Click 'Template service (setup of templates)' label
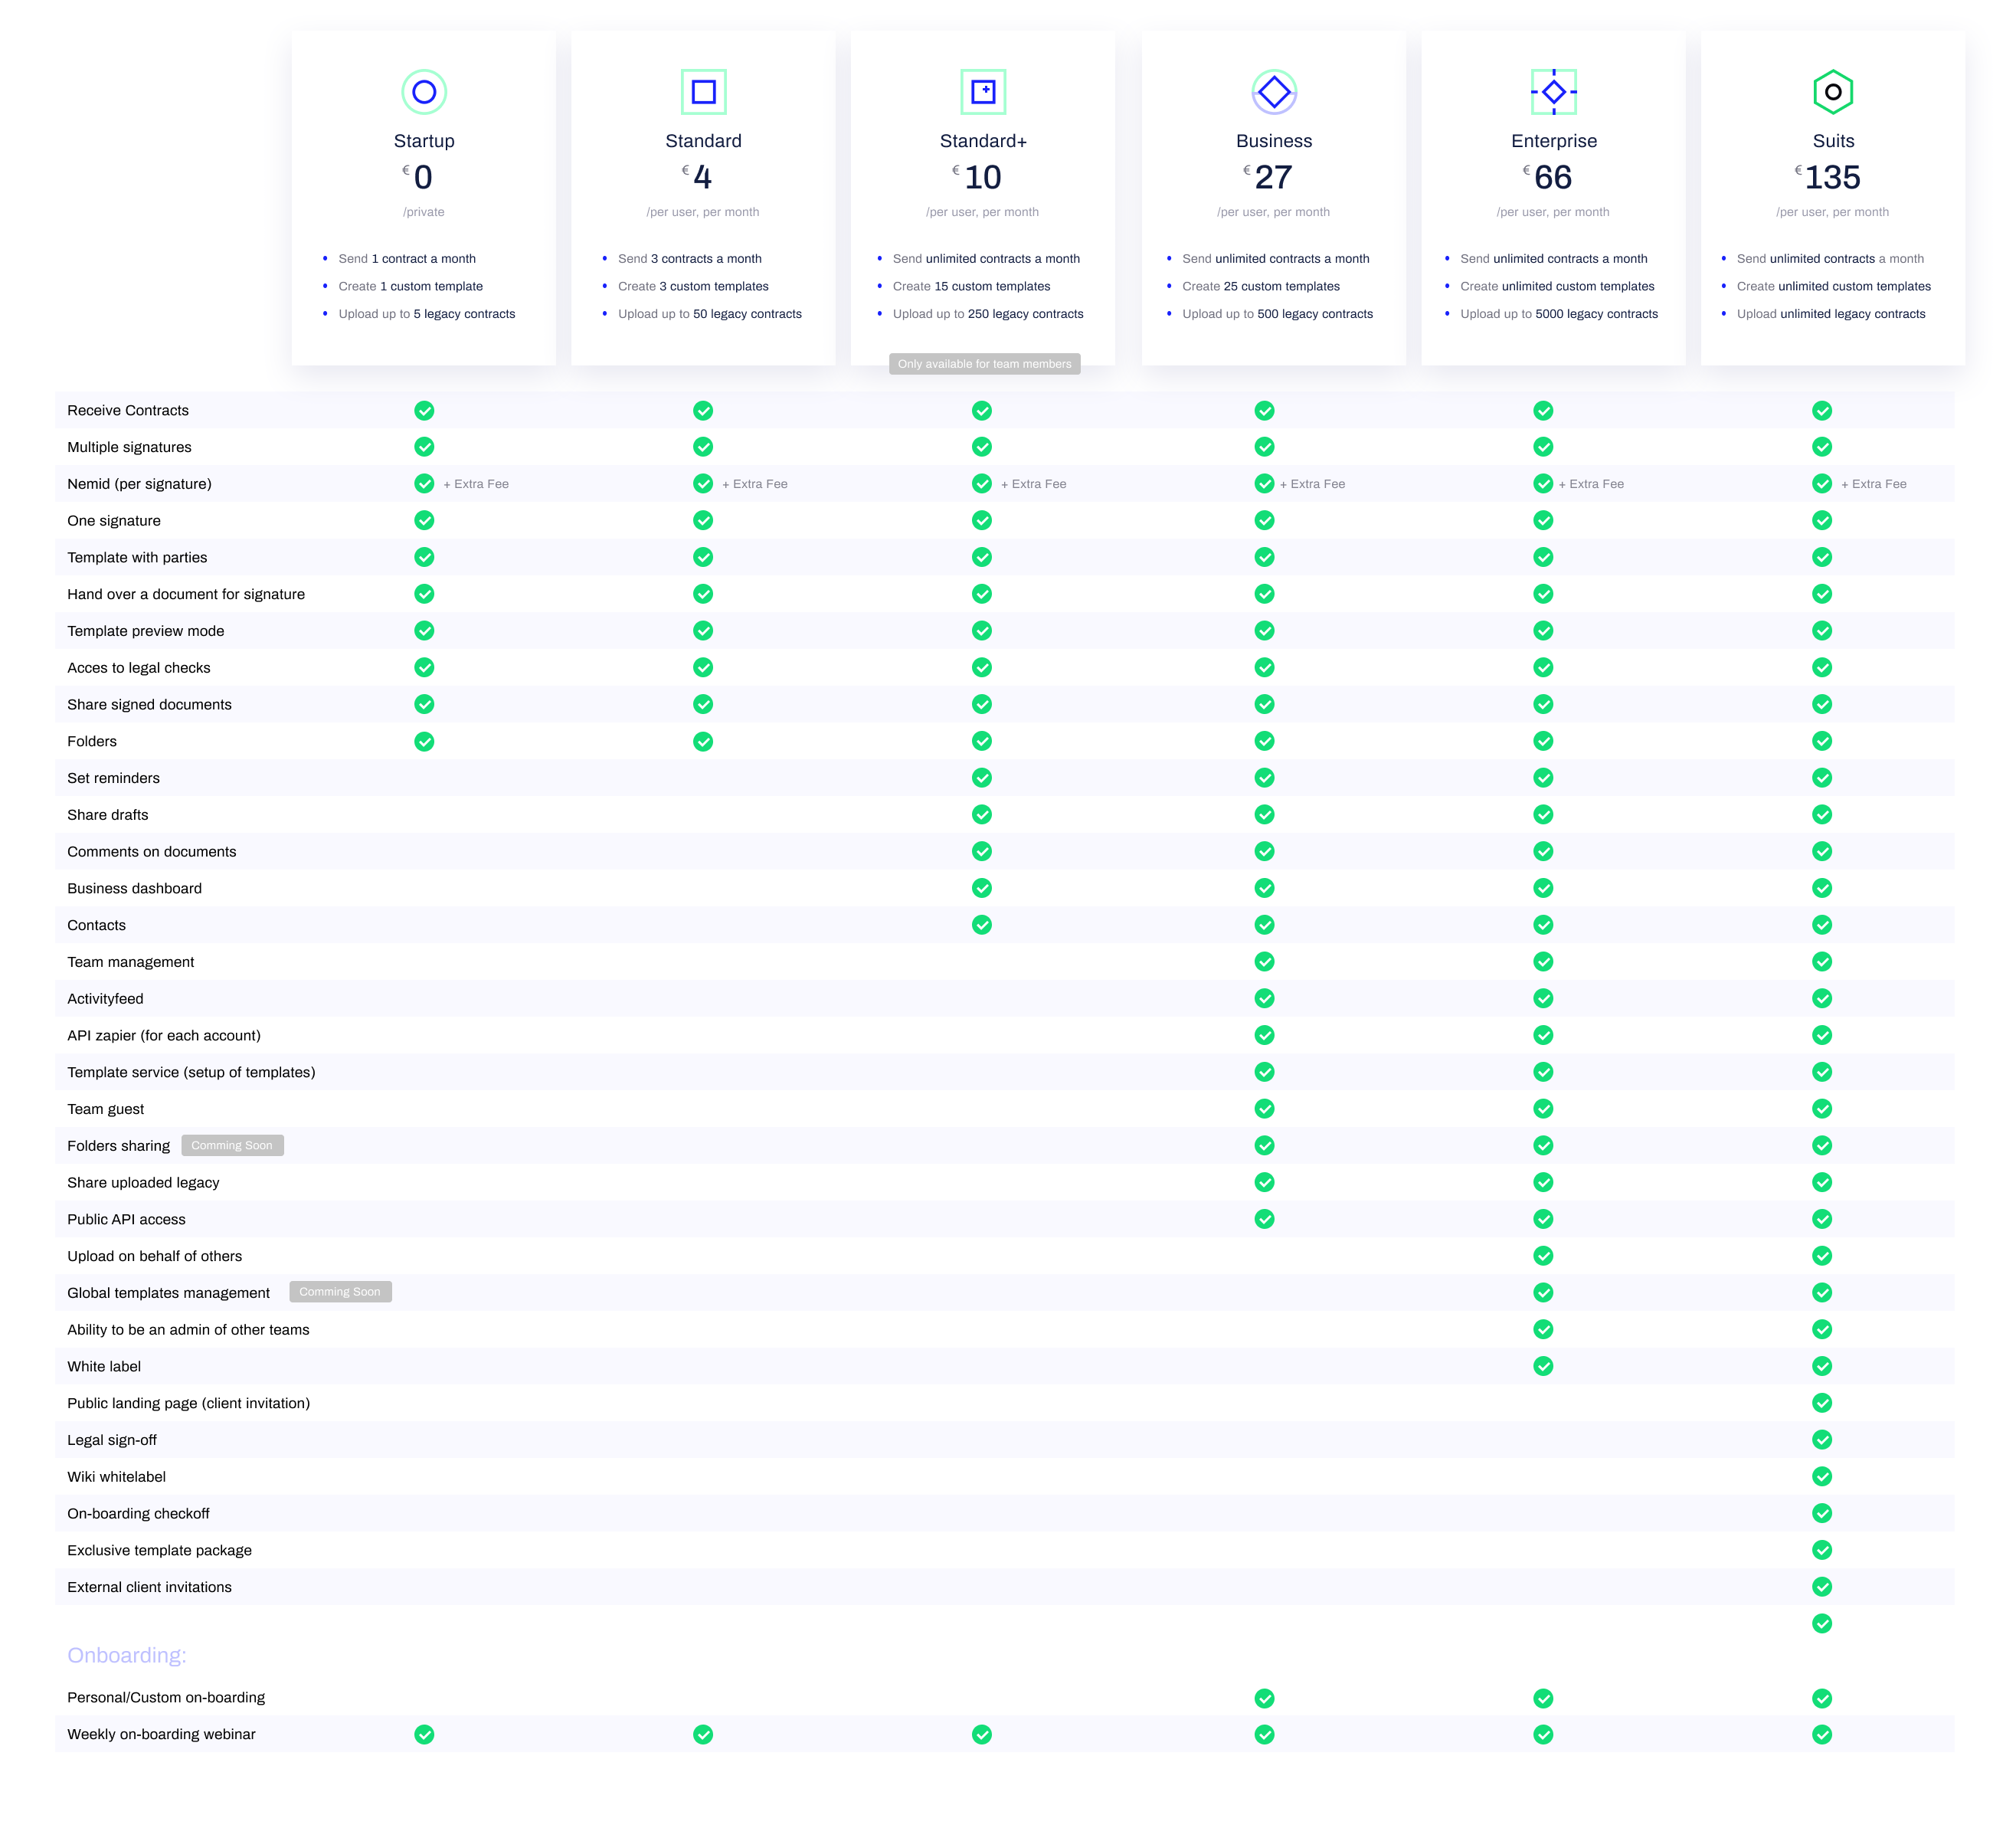Screen dimensions: 2016x1828 [x=191, y=1073]
